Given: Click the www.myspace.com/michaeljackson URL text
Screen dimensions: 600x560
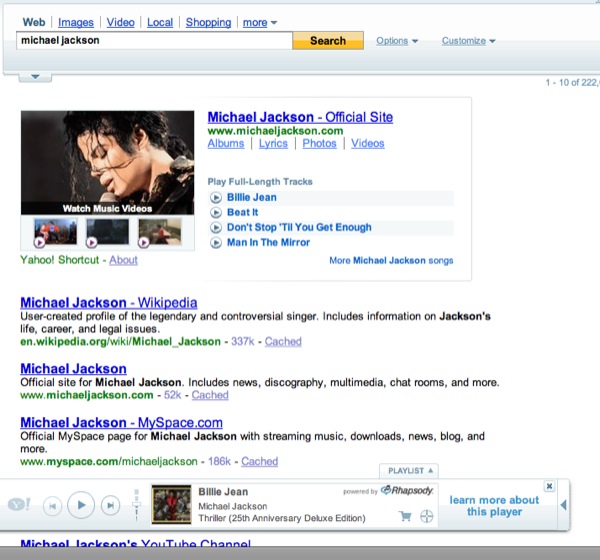Looking at the screenshot, I should point(109,462).
